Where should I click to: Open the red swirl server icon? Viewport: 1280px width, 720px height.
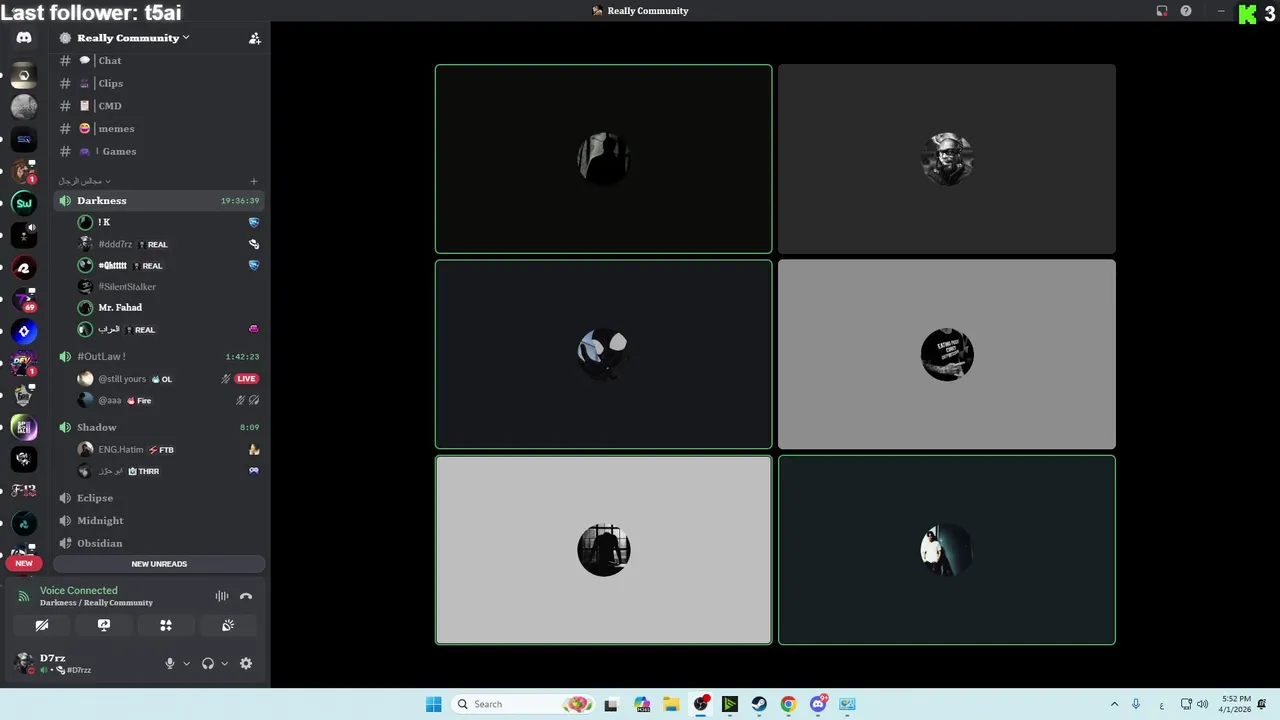pos(24,267)
